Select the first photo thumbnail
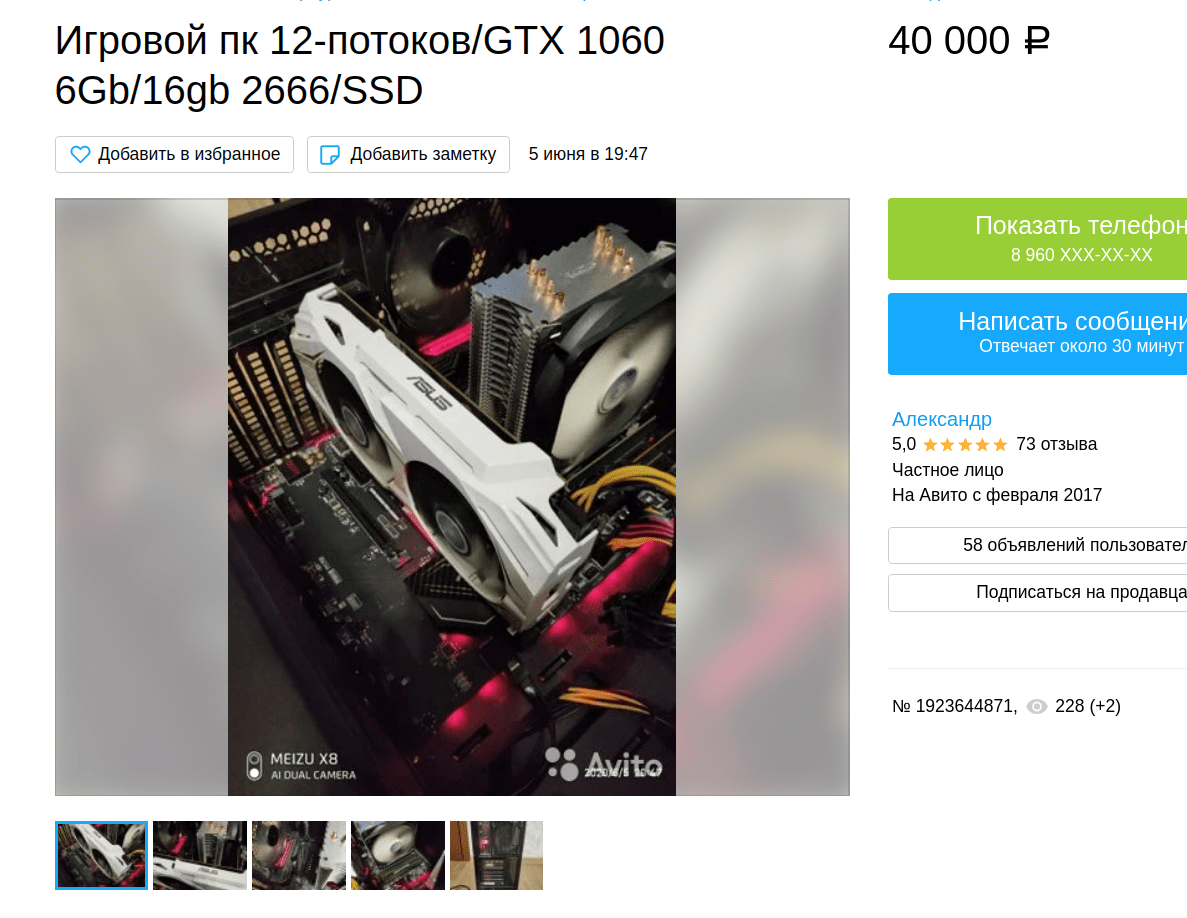The height and width of the screenshot is (918, 1187). pos(101,855)
